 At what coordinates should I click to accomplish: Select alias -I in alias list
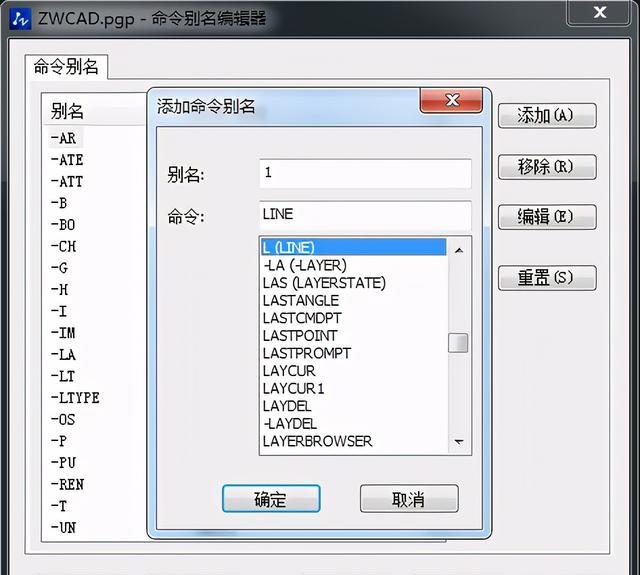(59, 311)
